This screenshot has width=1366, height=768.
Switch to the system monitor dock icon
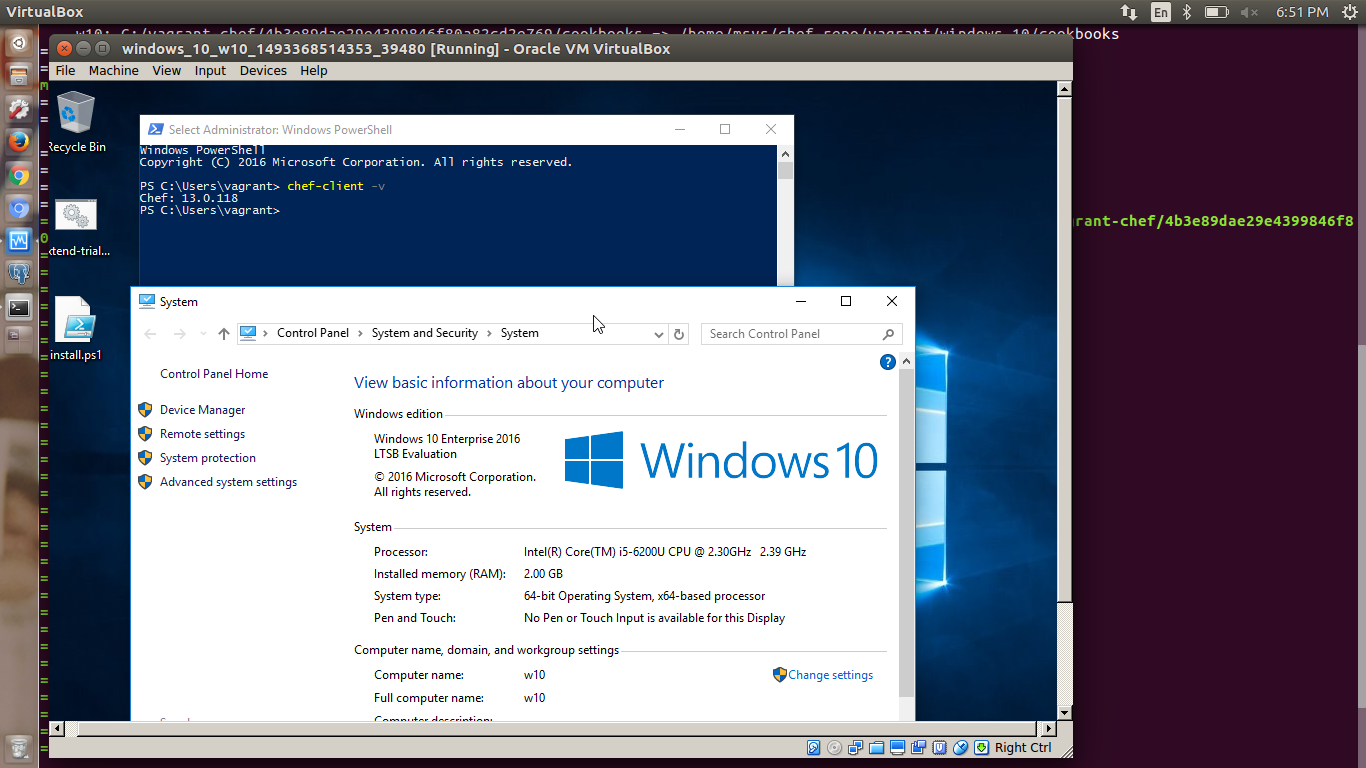[x=19, y=241]
